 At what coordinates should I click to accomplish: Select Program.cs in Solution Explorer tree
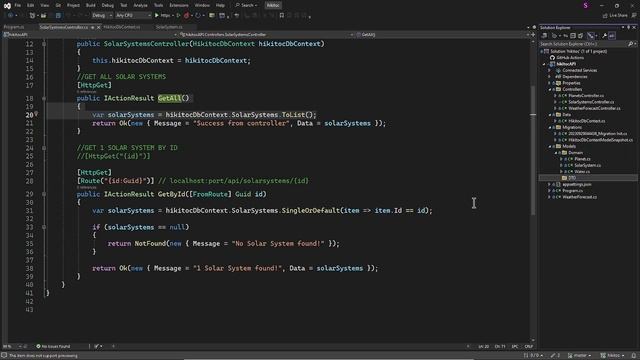click(x=572, y=191)
